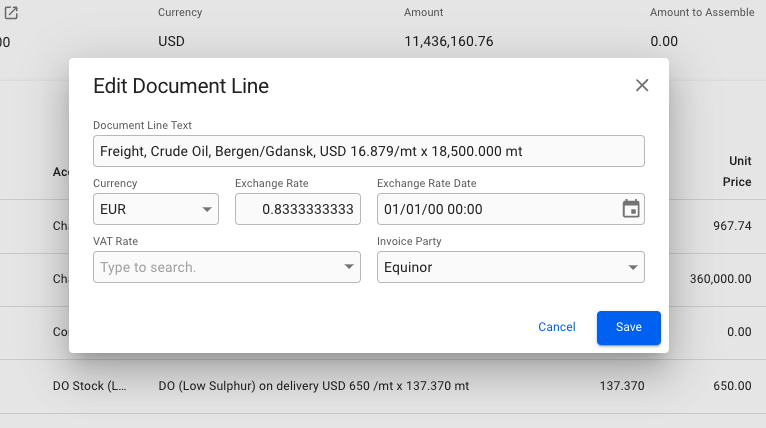
Task: Select the DO Stock row account cell
Action: tap(90, 385)
